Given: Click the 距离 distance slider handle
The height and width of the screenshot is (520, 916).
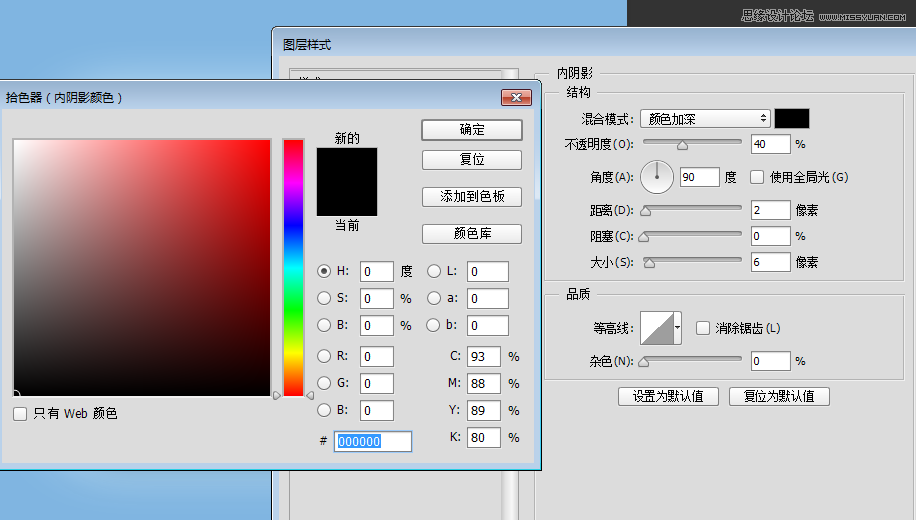Looking at the screenshot, I should coord(646,211).
